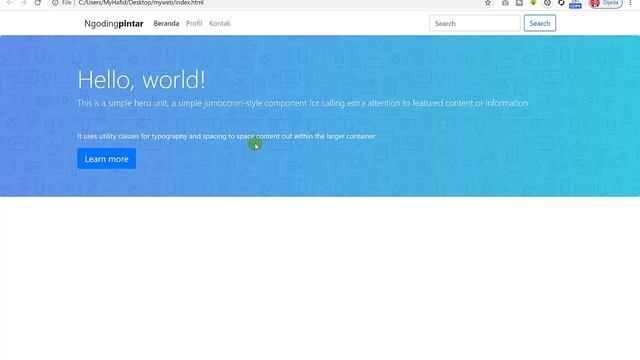Screen dimensions: 640x360
Task: Open the Kontak nav link
Action: click(220, 24)
